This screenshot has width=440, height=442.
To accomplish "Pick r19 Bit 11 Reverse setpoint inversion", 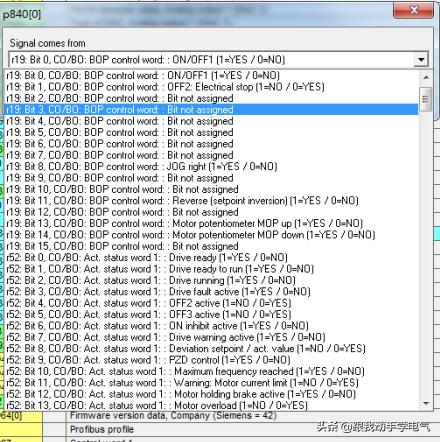I will (211, 201).
